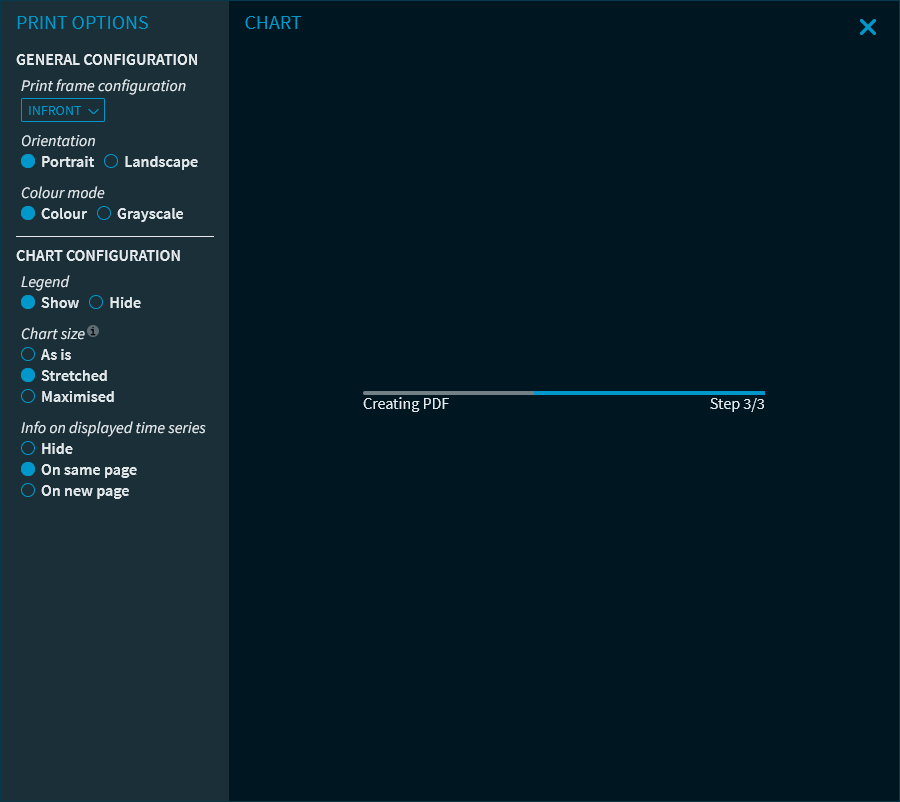Click the Print Options title
This screenshot has width=900, height=802.
[82, 23]
